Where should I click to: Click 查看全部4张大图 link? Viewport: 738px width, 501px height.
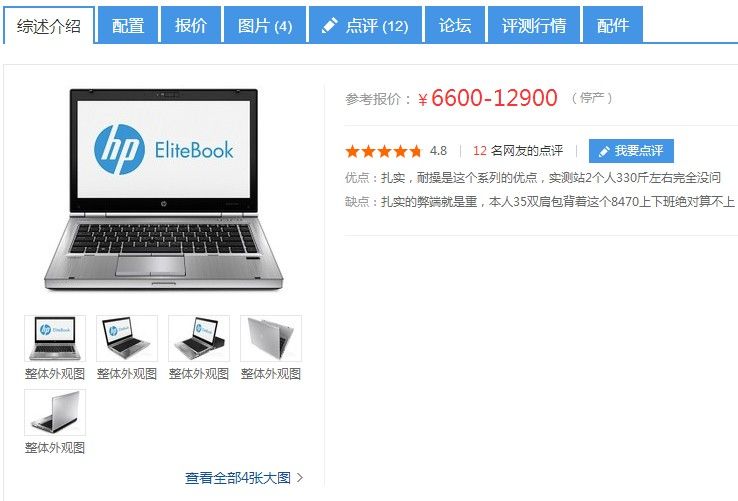tap(238, 478)
